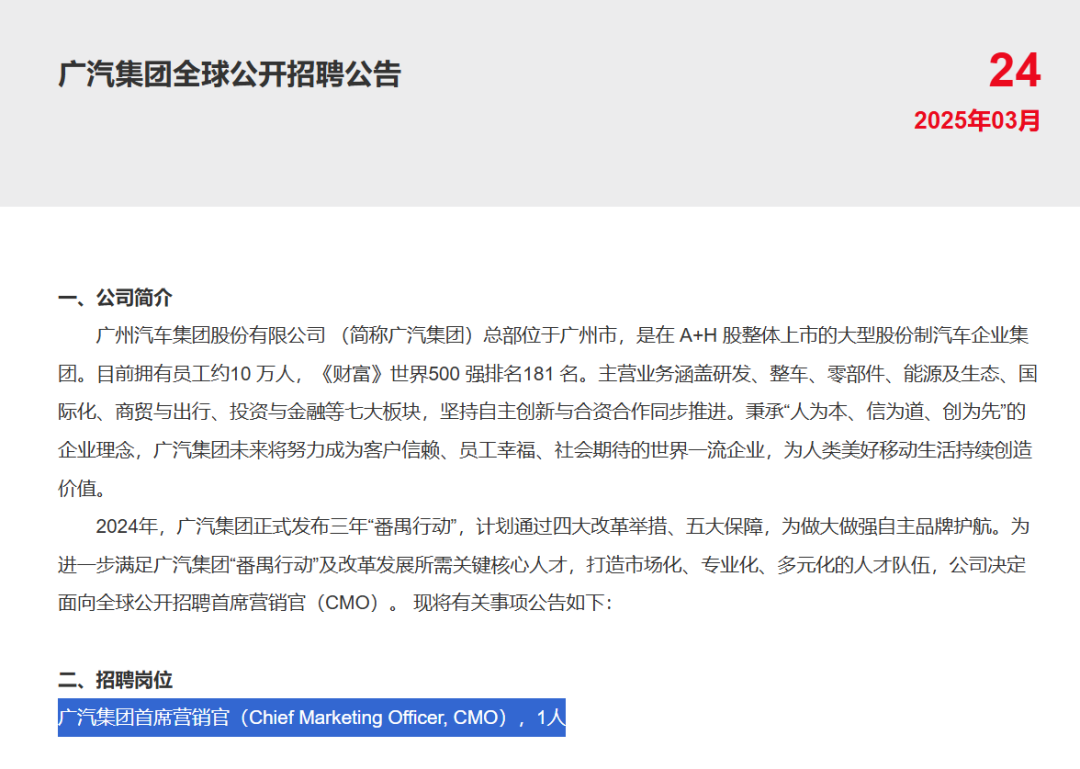Click the red date number 24
Screen dimensions: 1080x769
tap(1014, 71)
